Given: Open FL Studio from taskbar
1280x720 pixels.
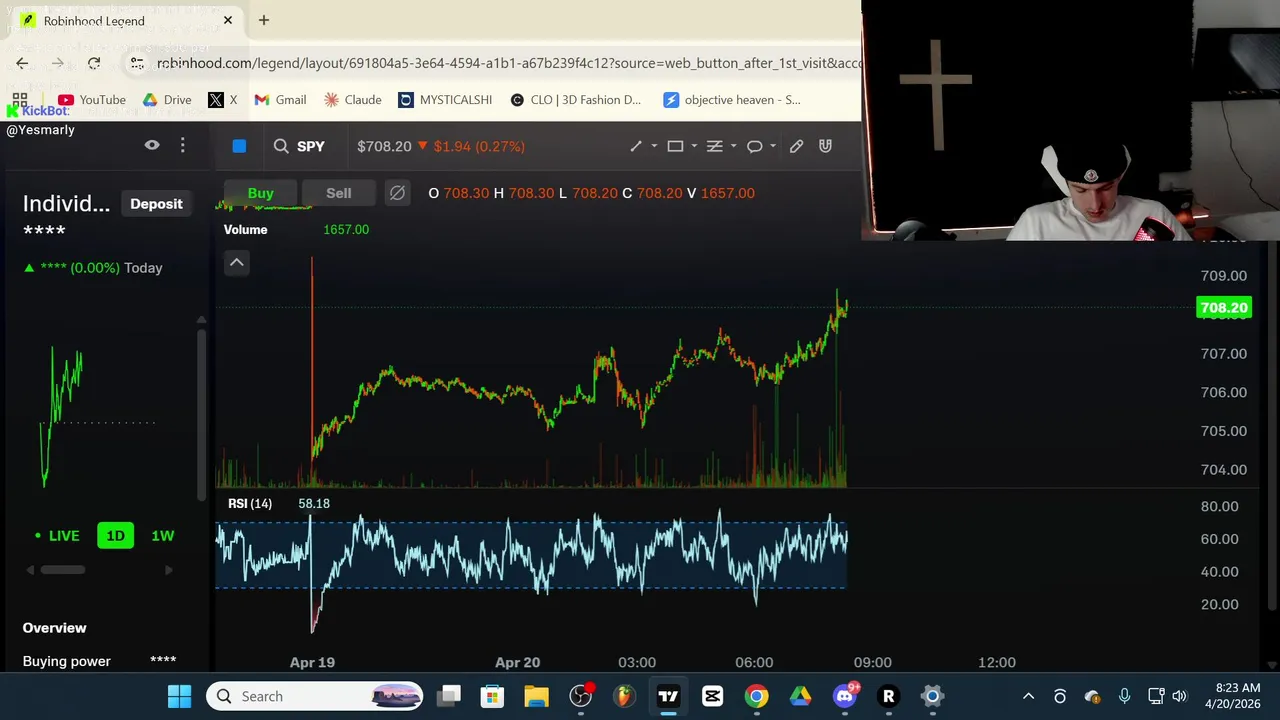Looking at the screenshot, I should coord(624,696).
